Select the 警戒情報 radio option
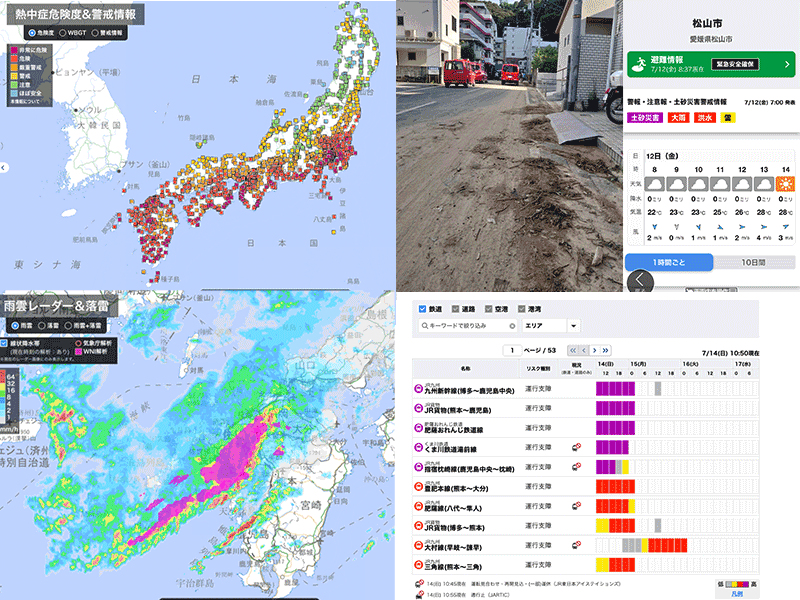The height and width of the screenshot is (600, 800). (x=95, y=32)
